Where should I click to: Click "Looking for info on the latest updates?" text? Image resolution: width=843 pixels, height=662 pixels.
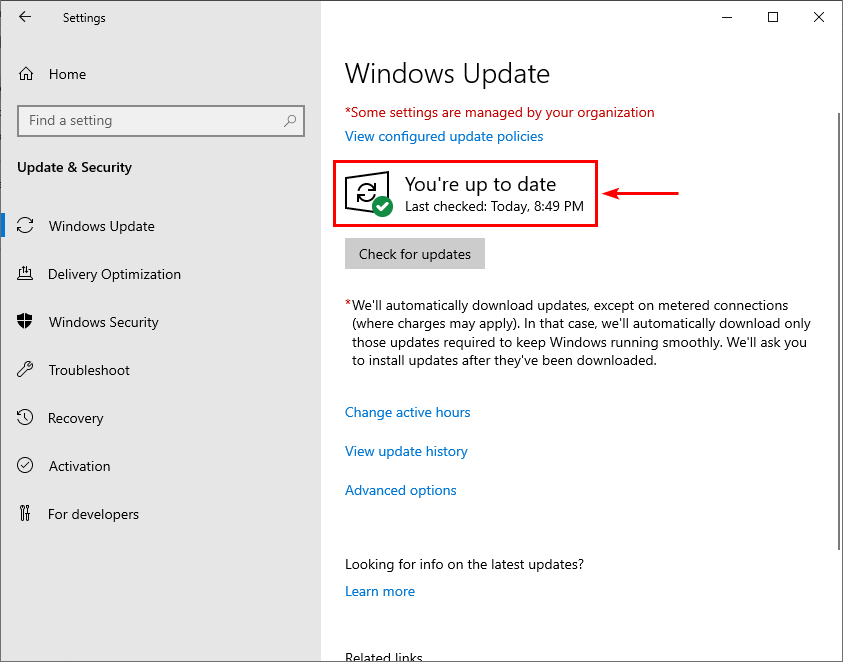click(x=465, y=564)
